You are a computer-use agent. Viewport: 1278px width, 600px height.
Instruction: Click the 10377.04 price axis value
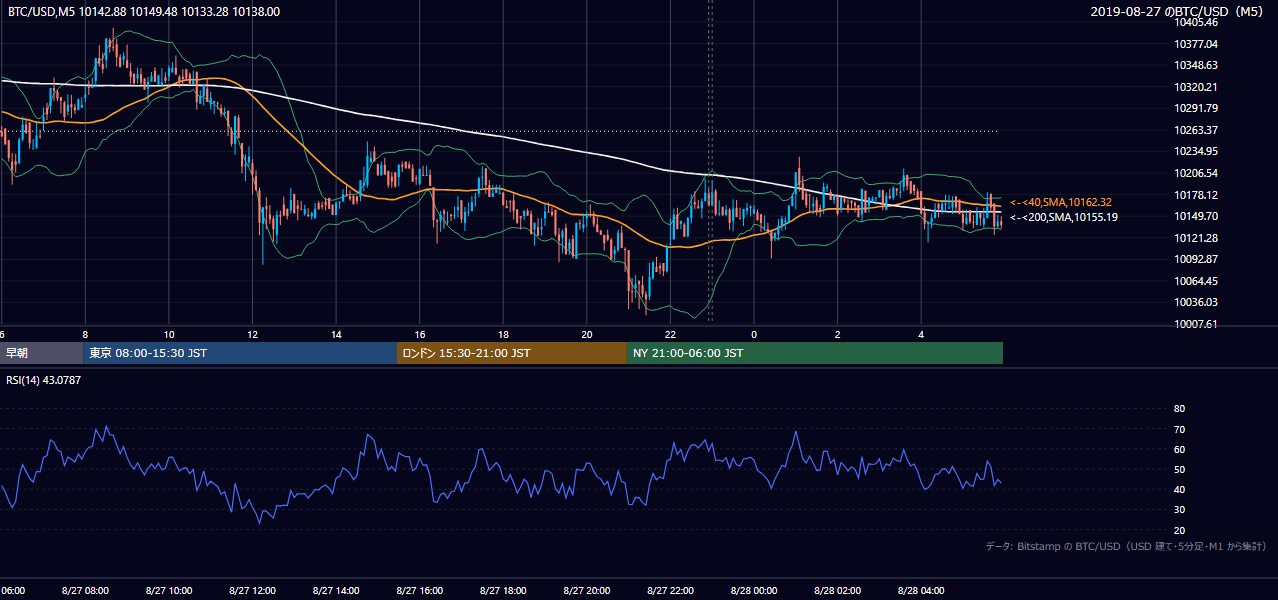(x=1195, y=44)
